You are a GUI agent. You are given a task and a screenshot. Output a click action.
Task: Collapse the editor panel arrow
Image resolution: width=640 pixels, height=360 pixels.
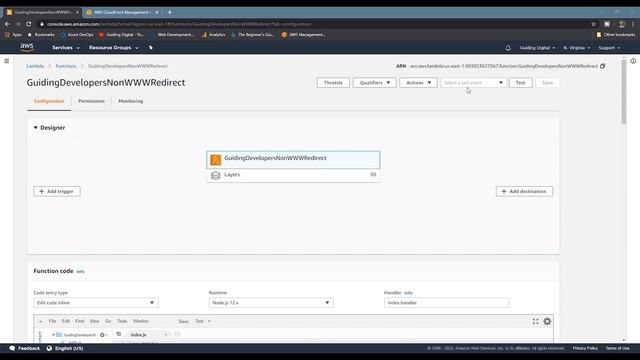pyautogui.click(x=40, y=321)
